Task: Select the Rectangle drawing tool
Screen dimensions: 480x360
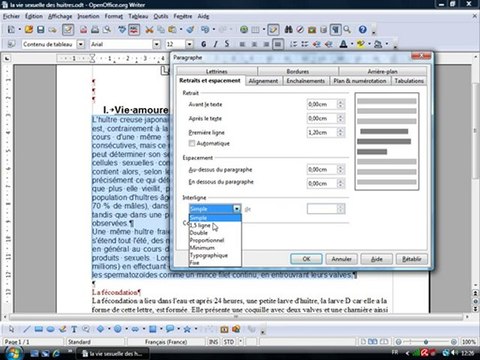Action: (38, 329)
